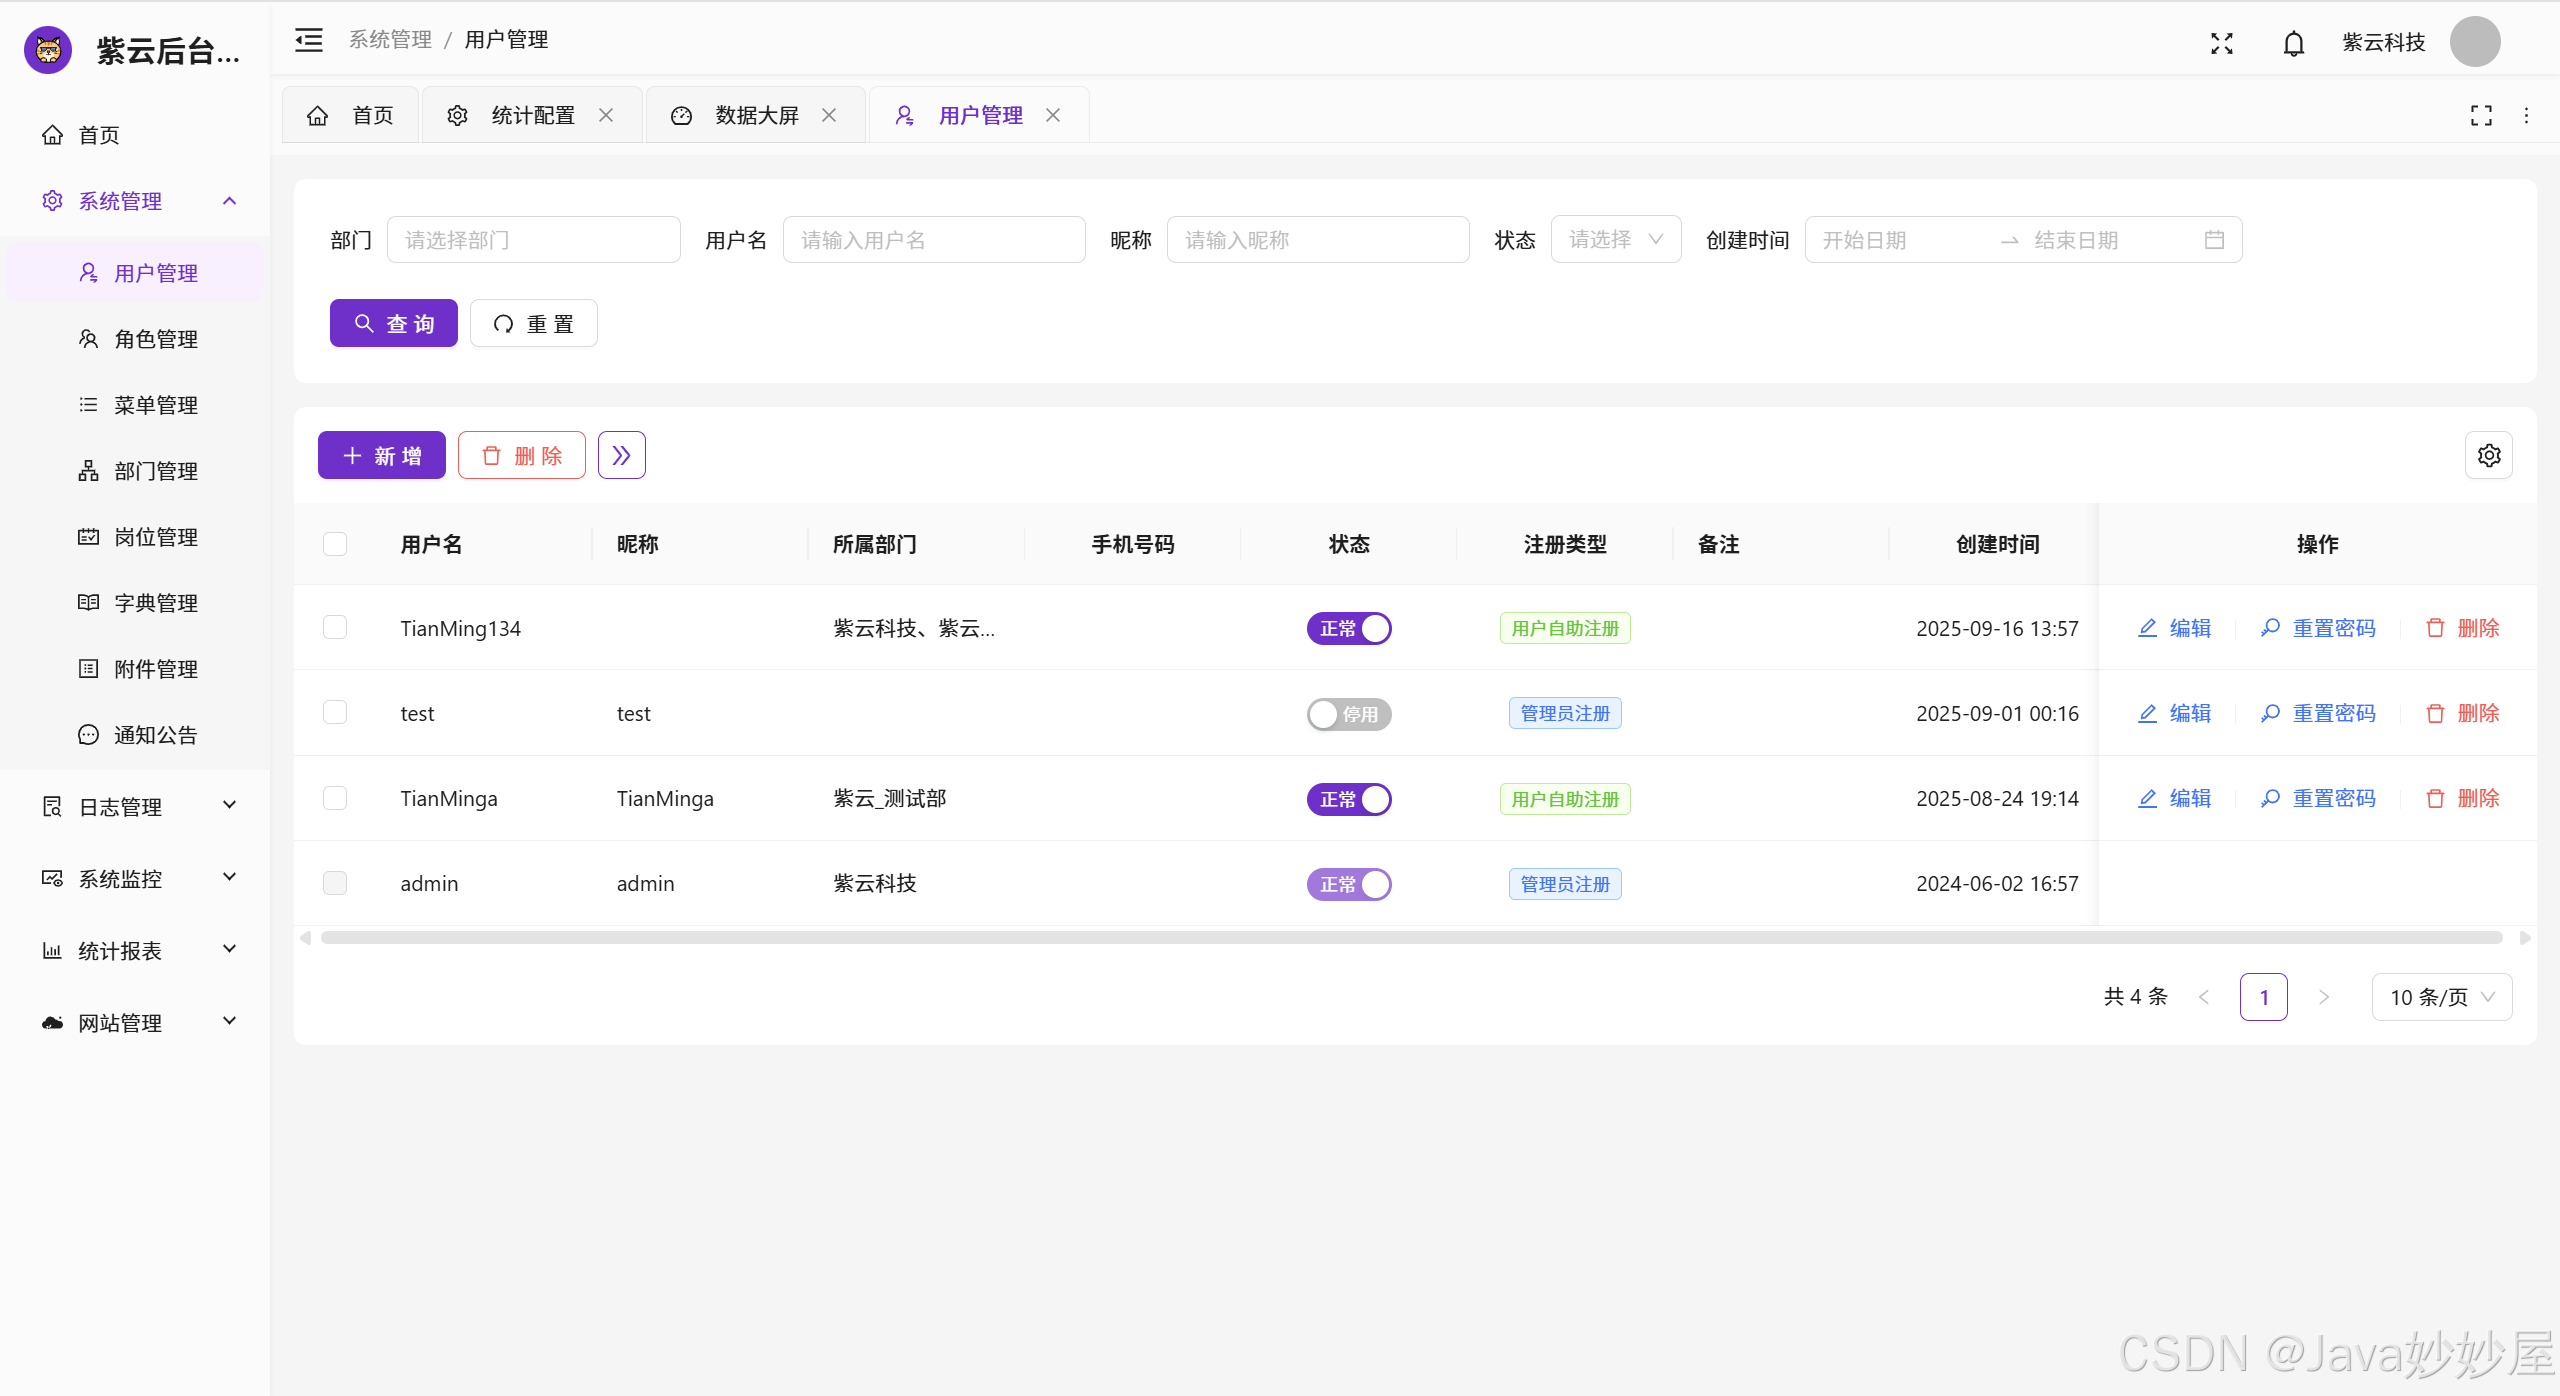Delete the test user row
The height and width of the screenshot is (1396, 2560).
(2462, 713)
